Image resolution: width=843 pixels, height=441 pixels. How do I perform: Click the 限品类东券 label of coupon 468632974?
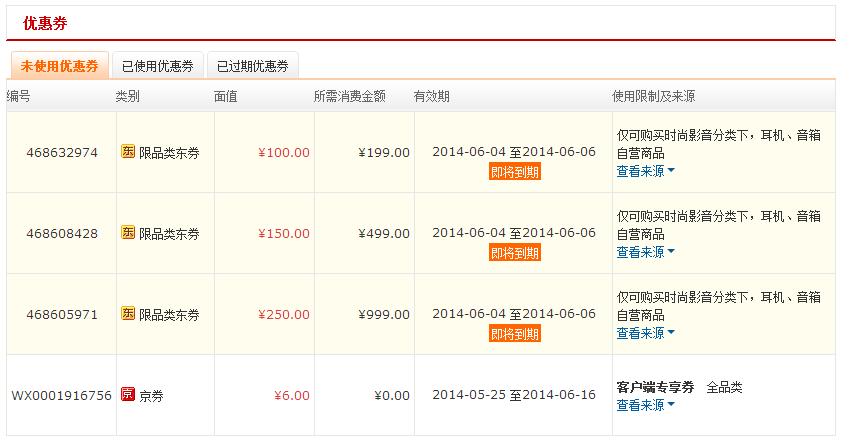click(x=169, y=153)
